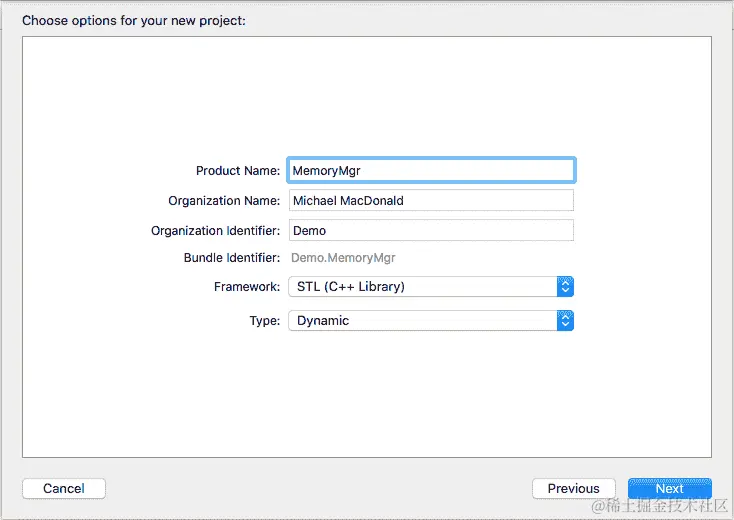Focus the Organization Name field

click(x=431, y=200)
